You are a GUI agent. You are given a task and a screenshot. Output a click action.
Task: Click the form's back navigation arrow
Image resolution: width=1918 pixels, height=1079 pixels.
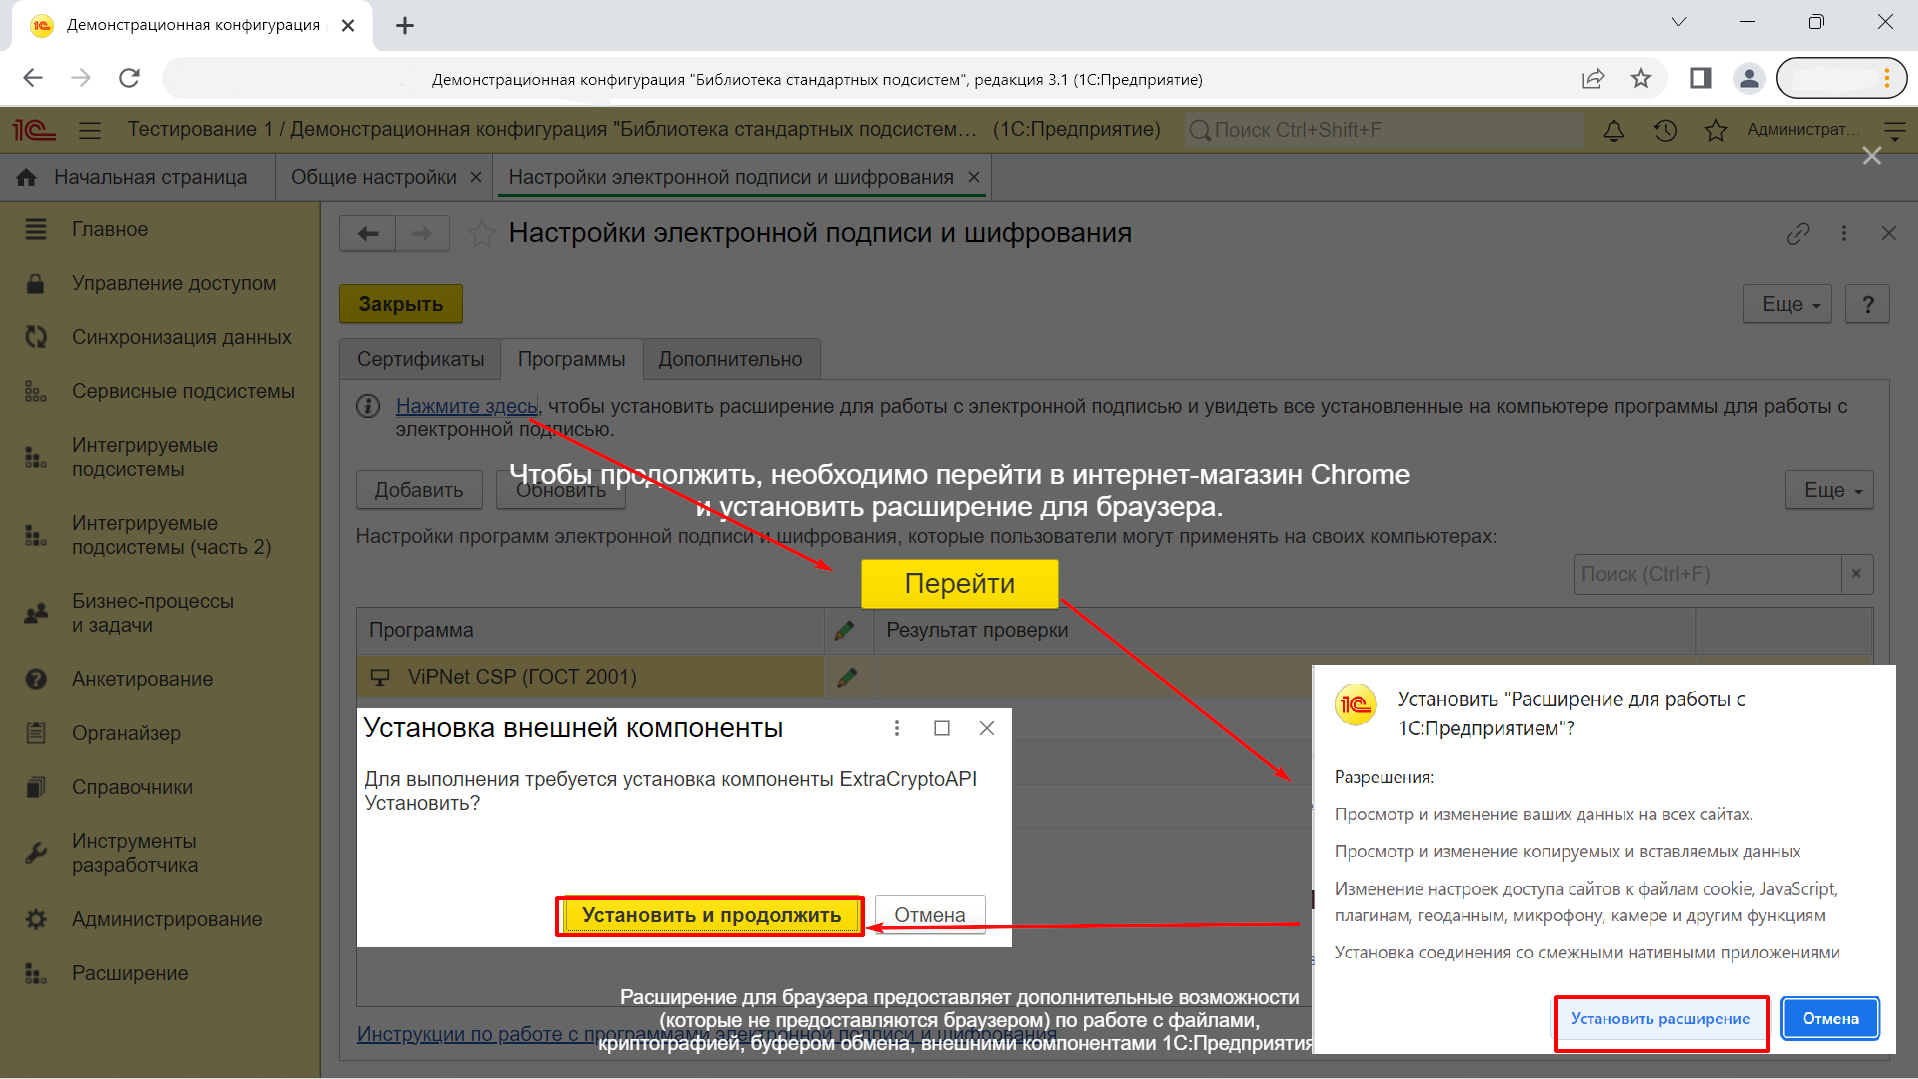coord(368,233)
